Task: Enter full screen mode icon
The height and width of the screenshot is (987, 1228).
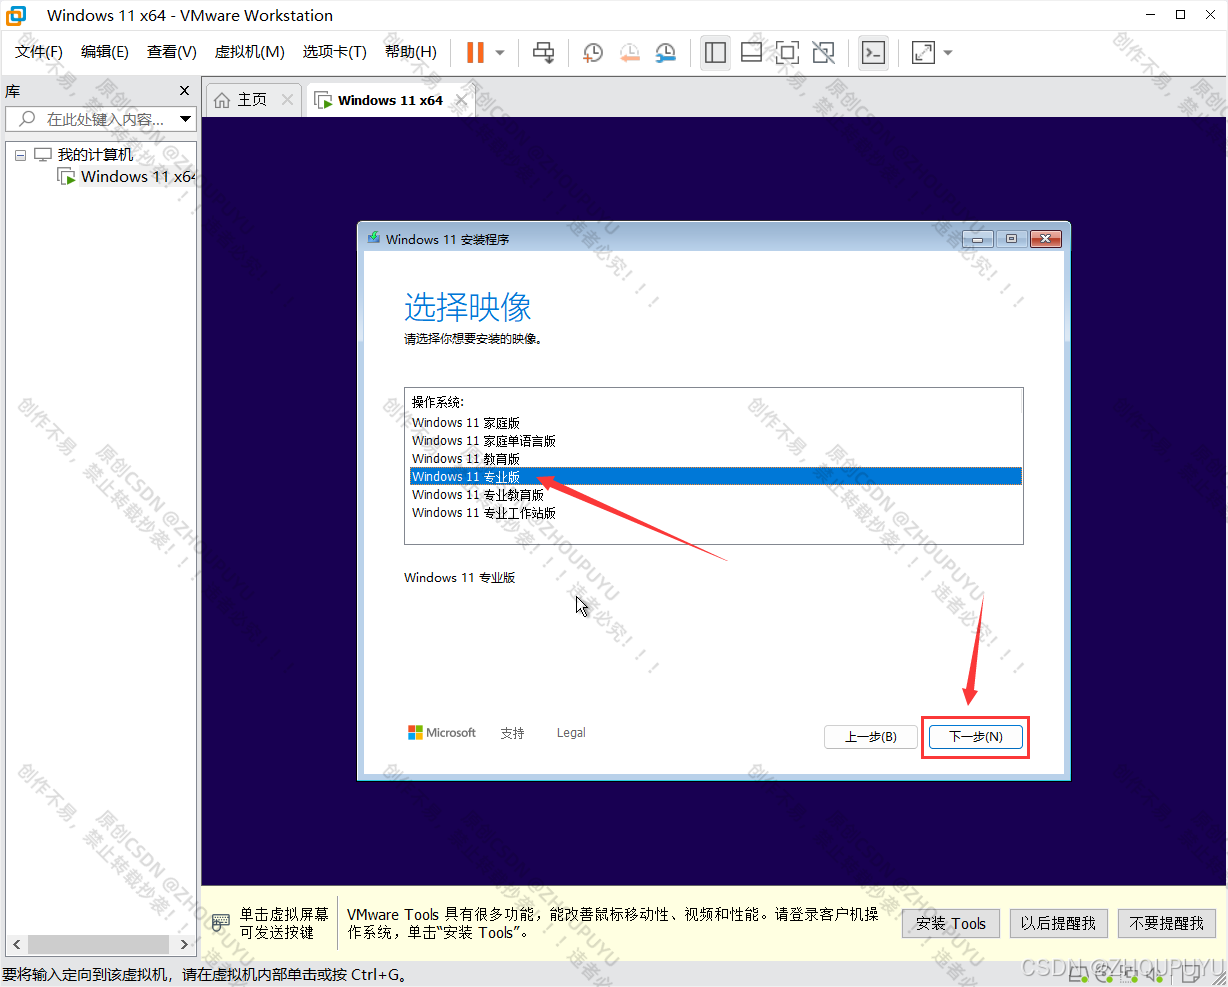Action: pos(787,53)
